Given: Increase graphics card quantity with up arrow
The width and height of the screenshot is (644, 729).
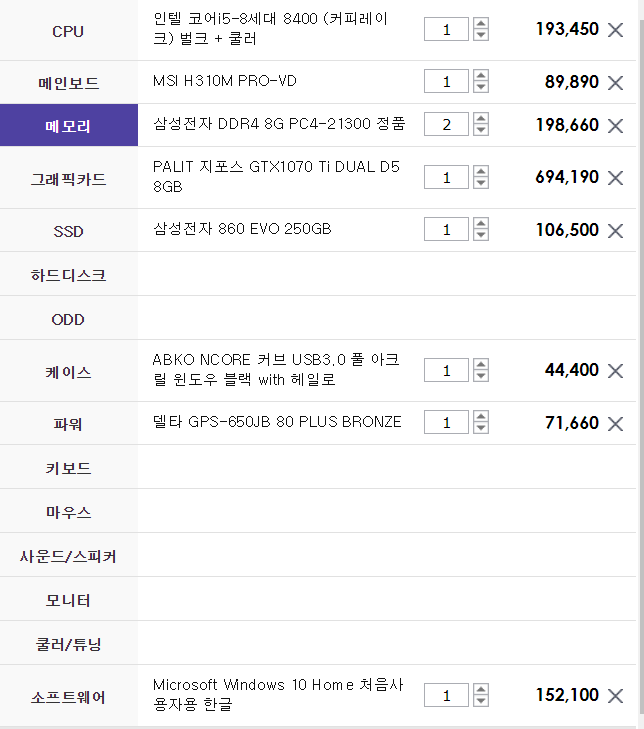Looking at the screenshot, I should (x=481, y=171).
